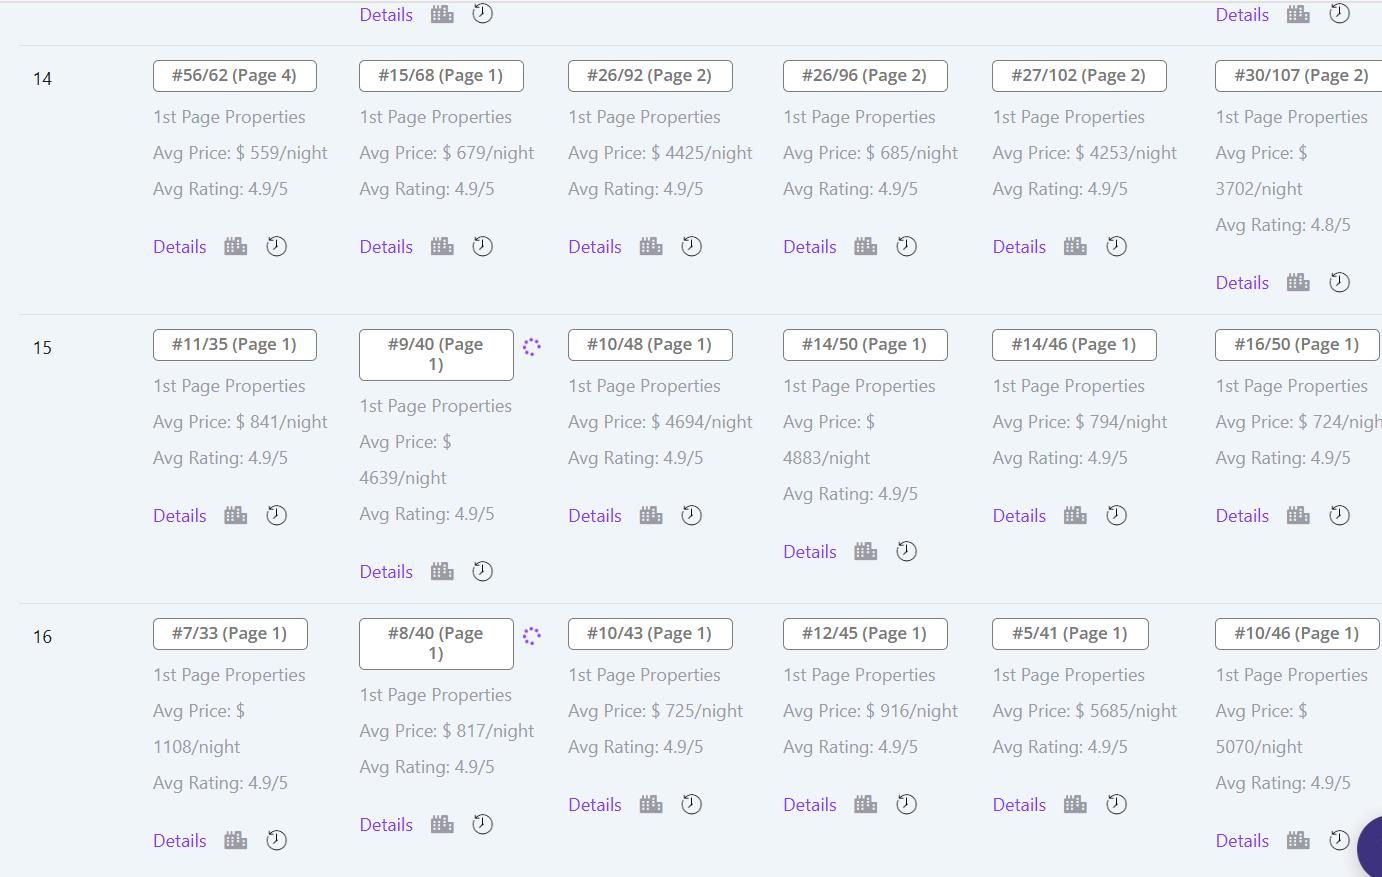Click the #11/35 (Page 1) rank badge
Image resolution: width=1382 pixels, height=877 pixels.
pyautogui.click(x=234, y=344)
